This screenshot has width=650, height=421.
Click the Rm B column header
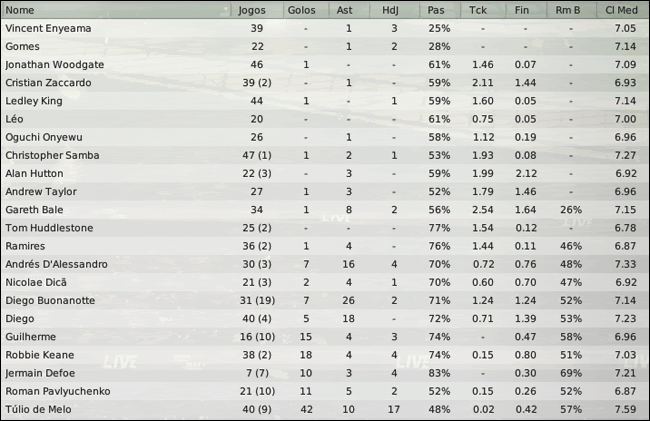pyautogui.click(x=571, y=10)
